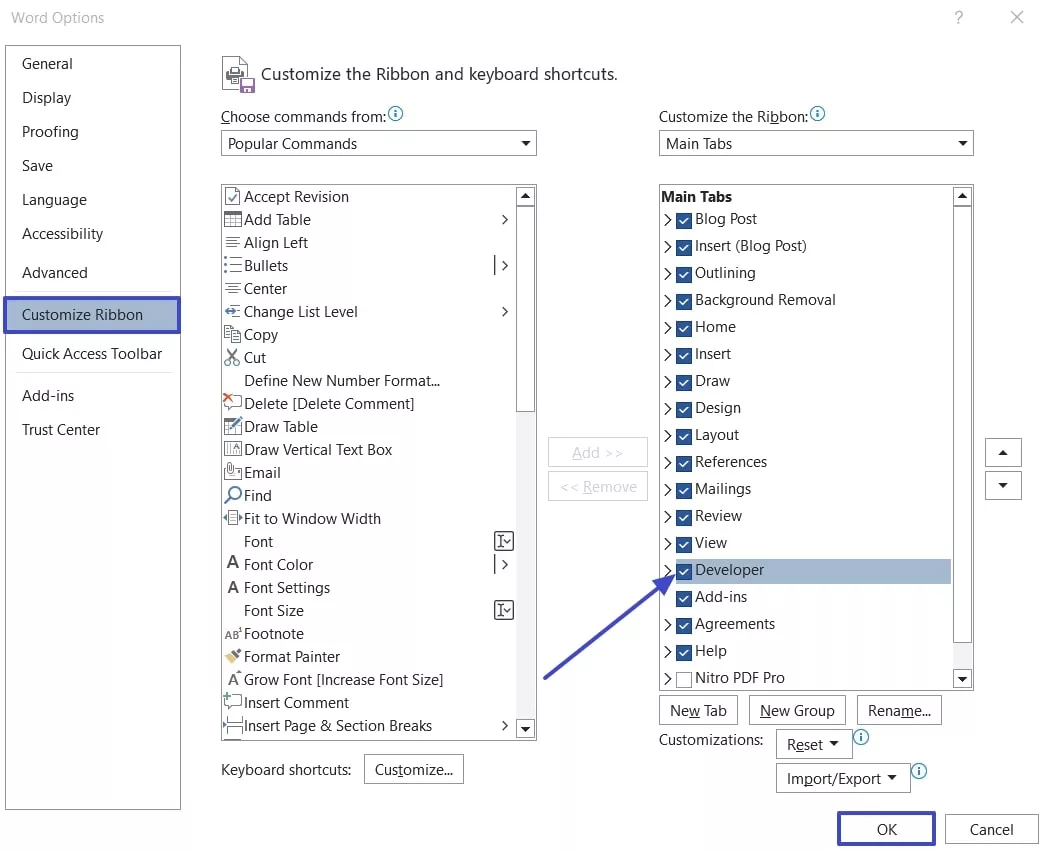This screenshot has height=850, width=1046.
Task: Click commands list scrollbar down arrow
Action: pos(526,729)
